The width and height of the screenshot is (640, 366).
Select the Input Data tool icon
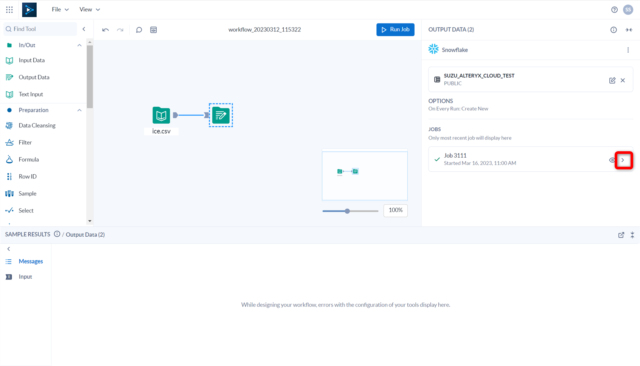pos(9,60)
